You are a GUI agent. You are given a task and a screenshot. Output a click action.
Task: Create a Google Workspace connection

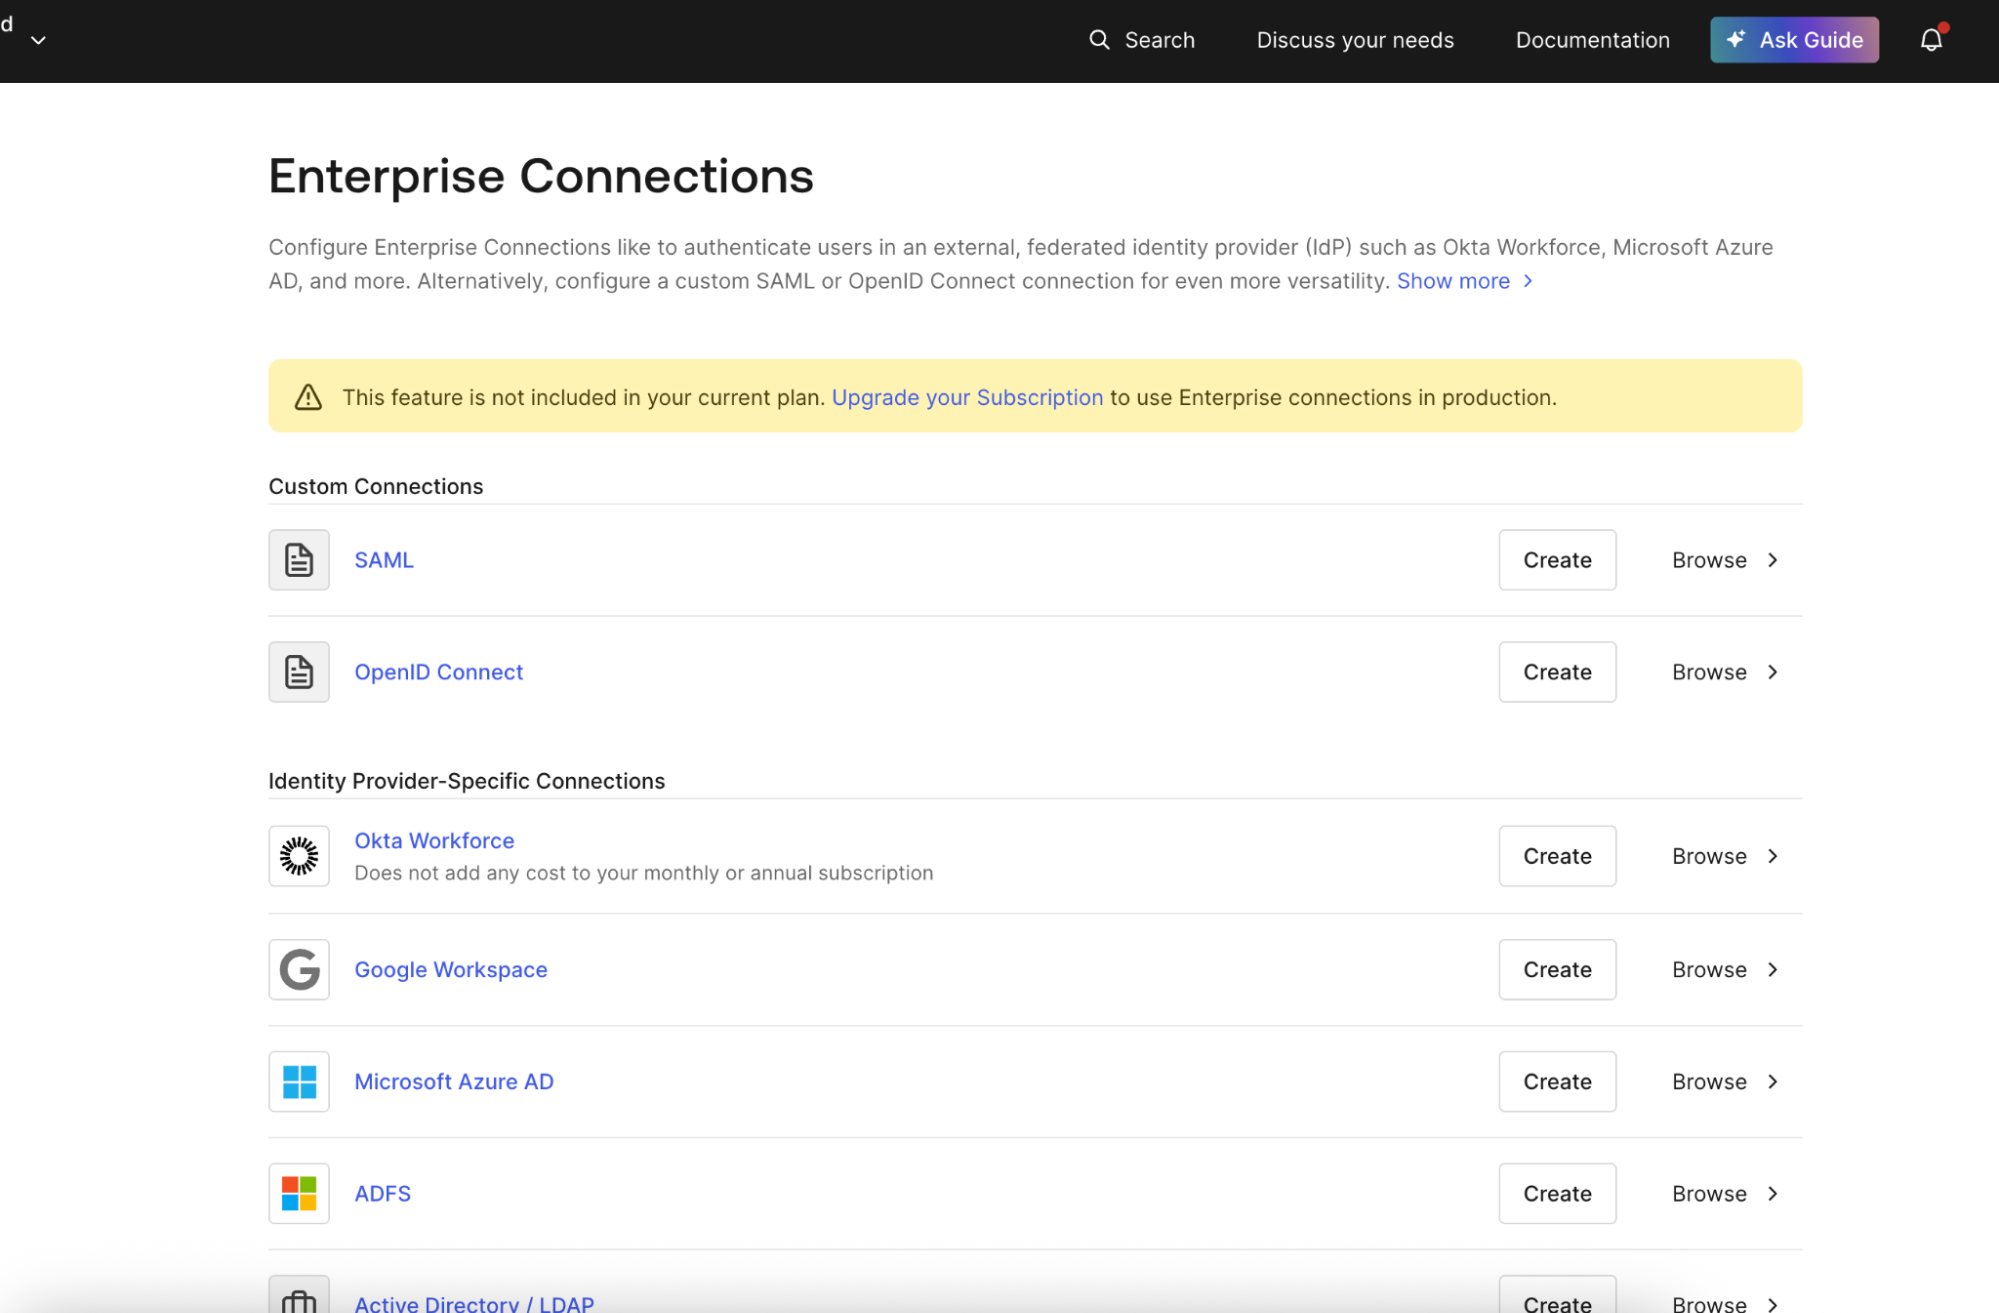pyautogui.click(x=1556, y=969)
